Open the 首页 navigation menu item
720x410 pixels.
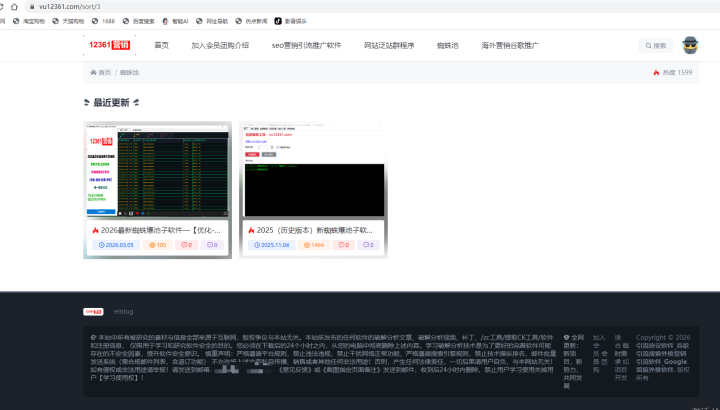point(161,45)
